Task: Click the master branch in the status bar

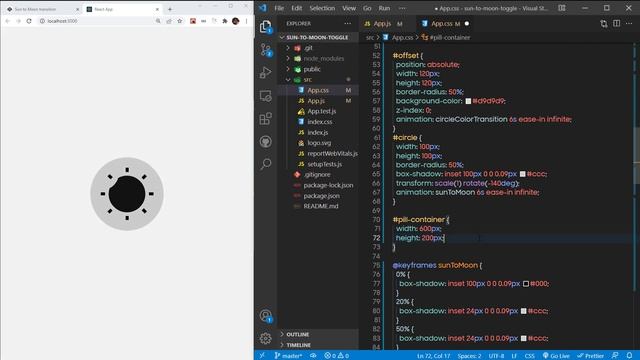Action: click(288, 356)
